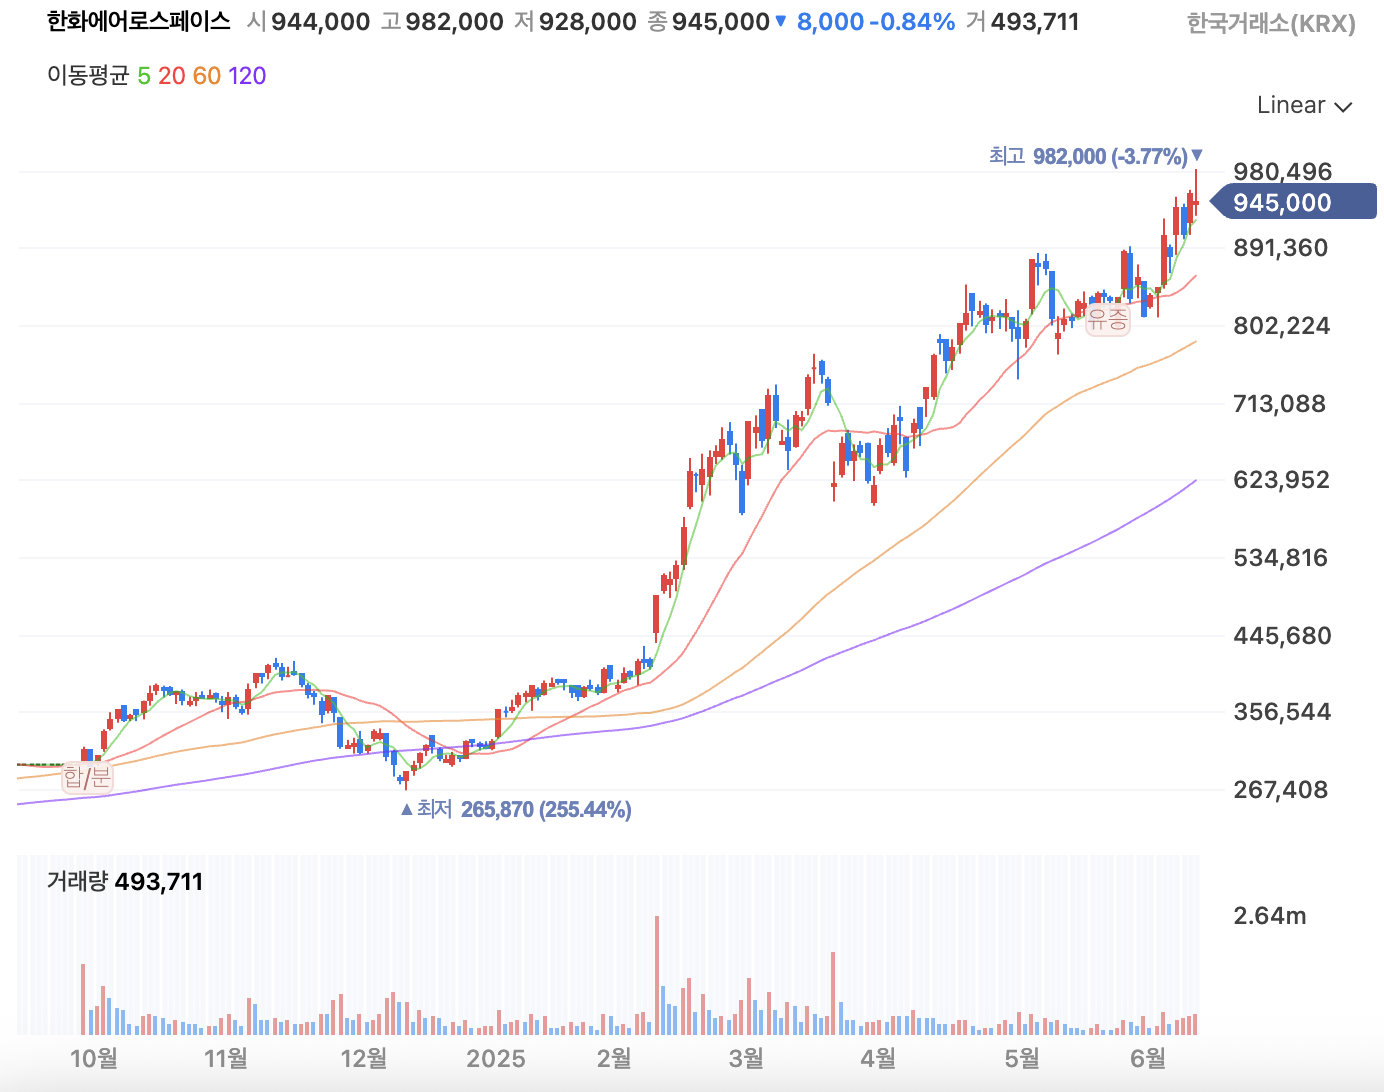Click the header volume 493,711 value
The image size is (1384, 1092).
pyautogui.click(x=1034, y=21)
